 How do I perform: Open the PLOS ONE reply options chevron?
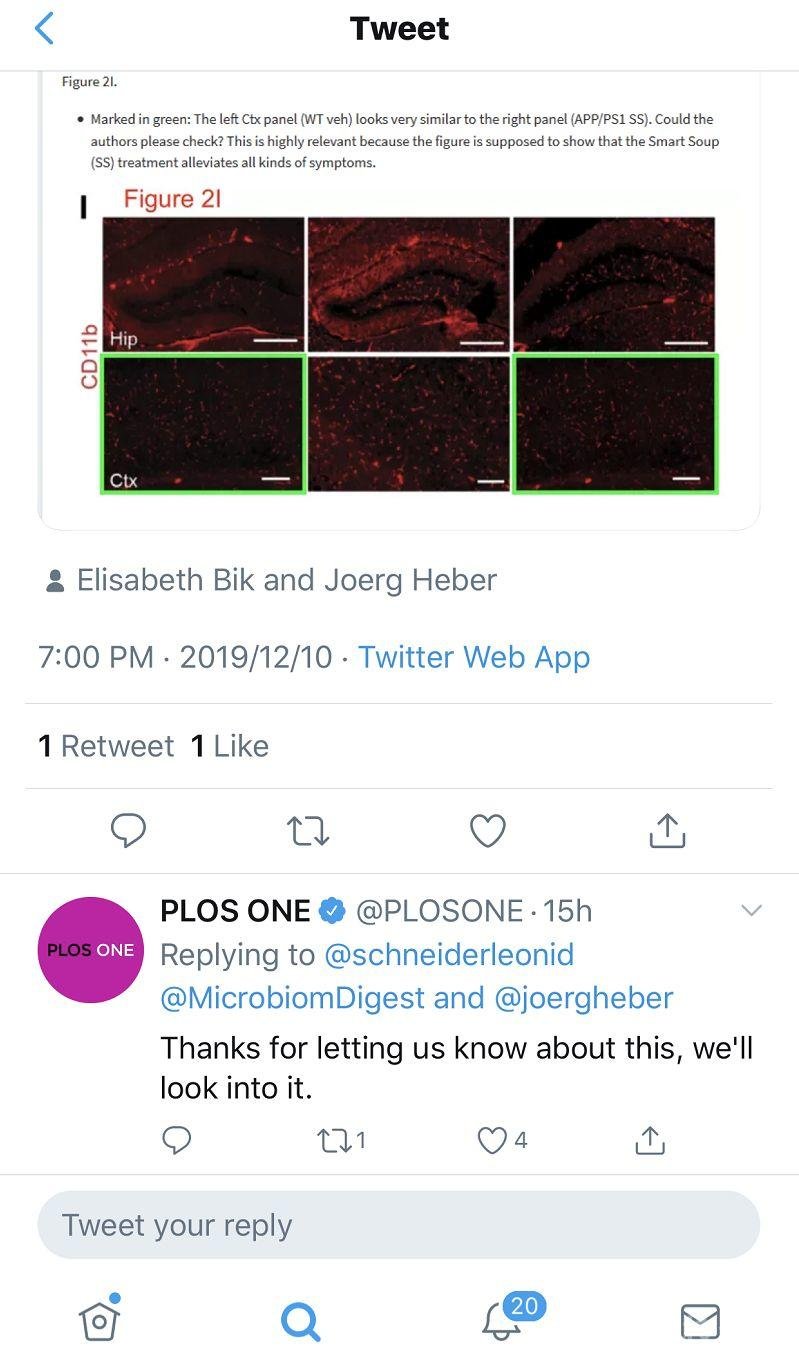(x=750, y=910)
